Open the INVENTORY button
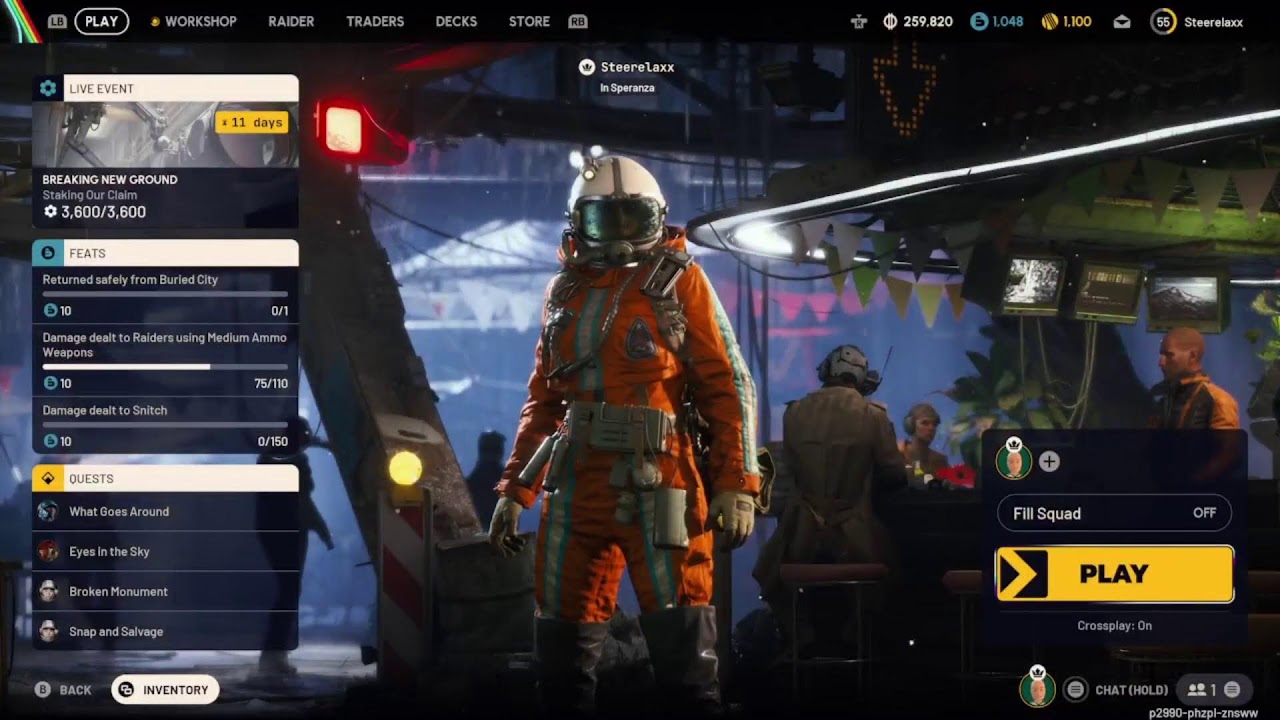This screenshot has width=1280, height=720. [165, 690]
